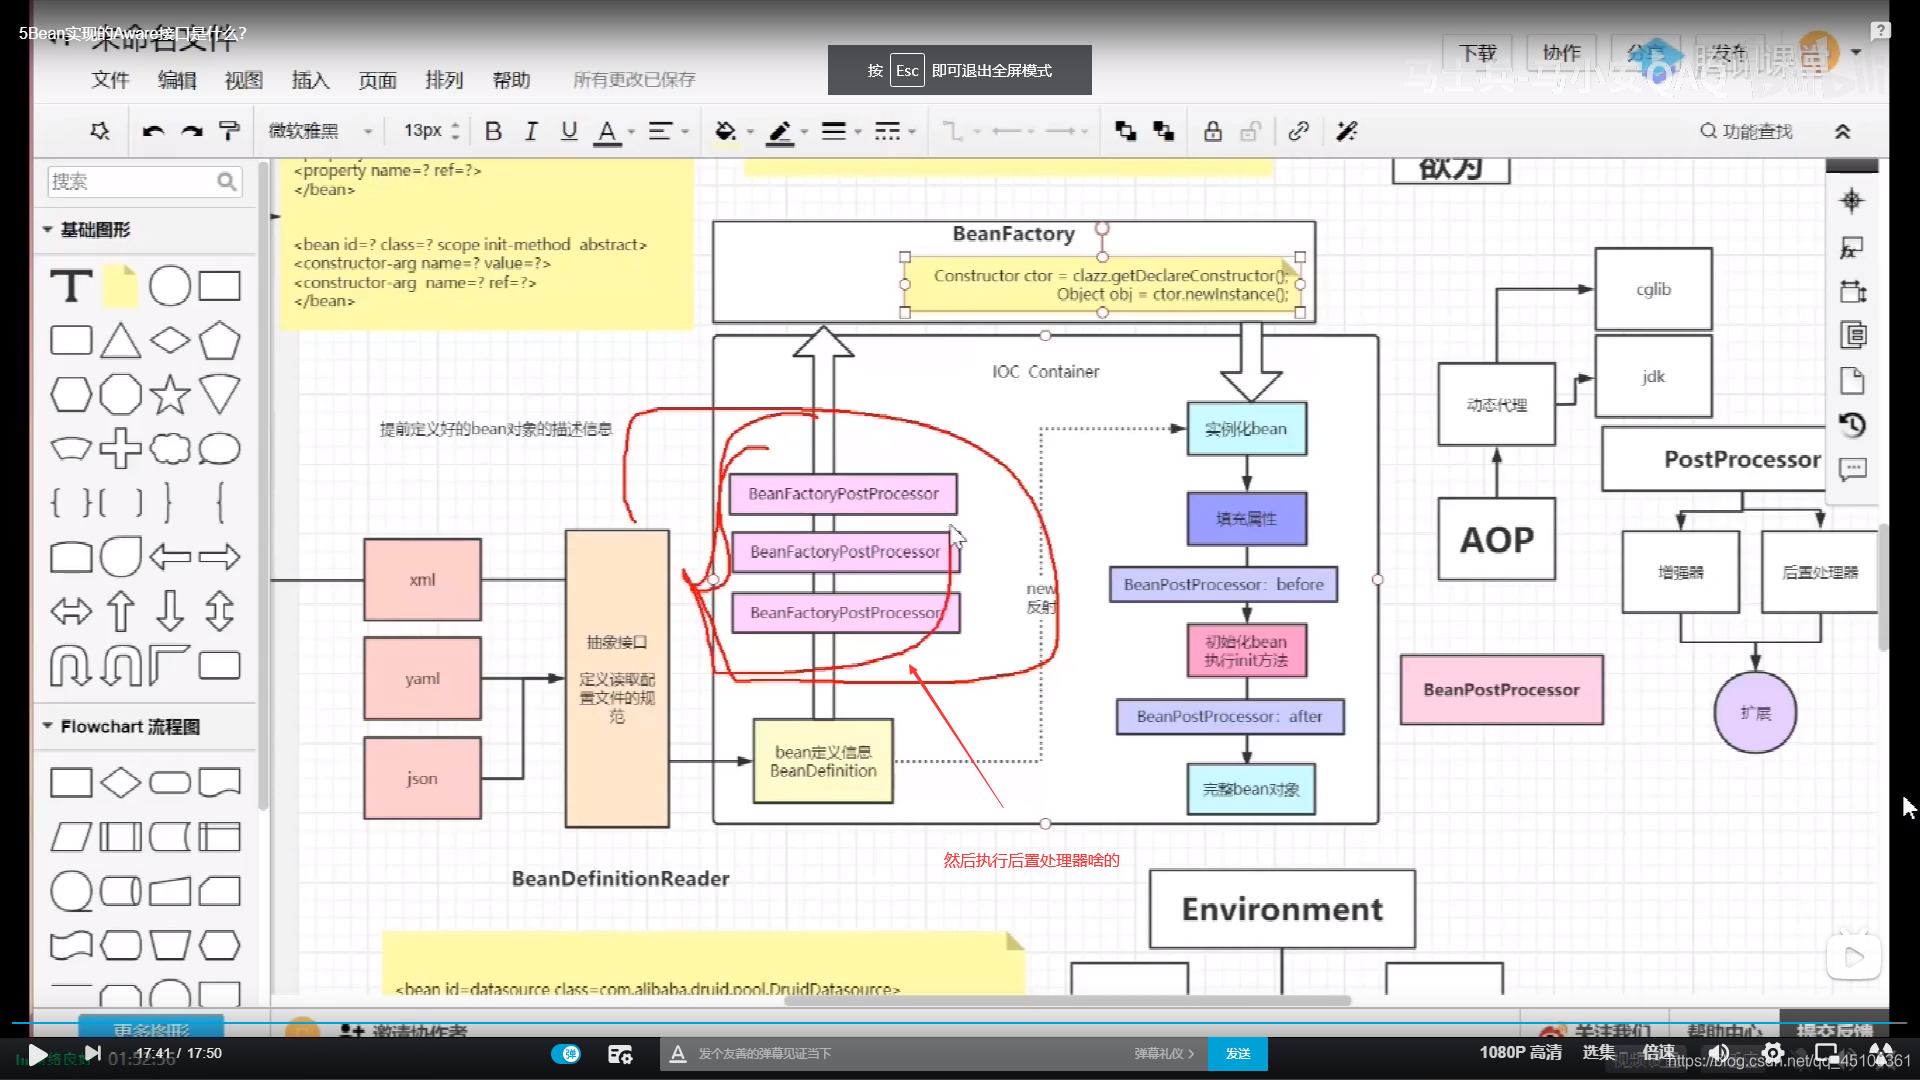
Task: Select the circle shape in basic shapes
Action: (x=170, y=286)
